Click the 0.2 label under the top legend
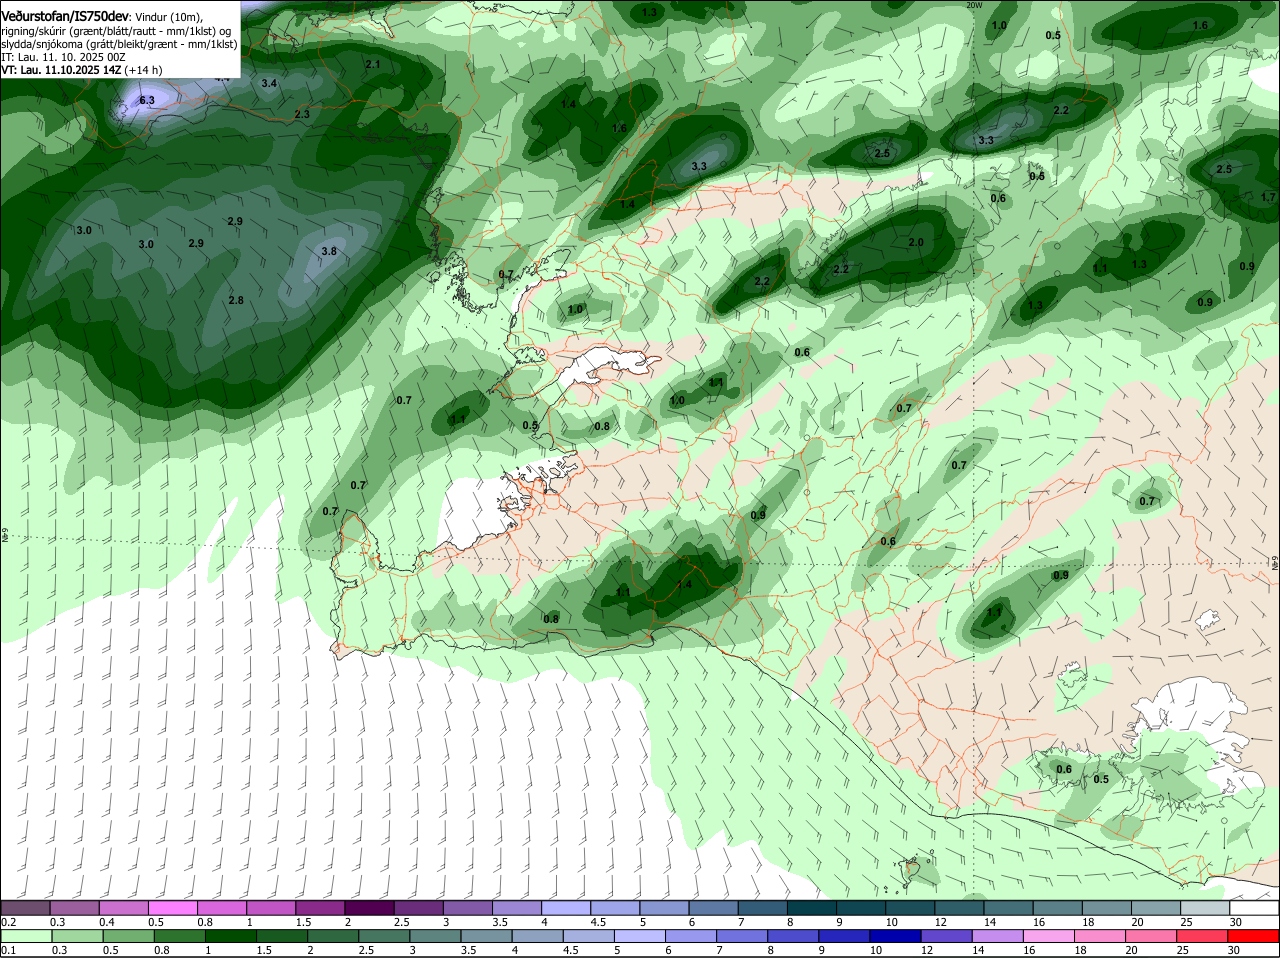 8,921
